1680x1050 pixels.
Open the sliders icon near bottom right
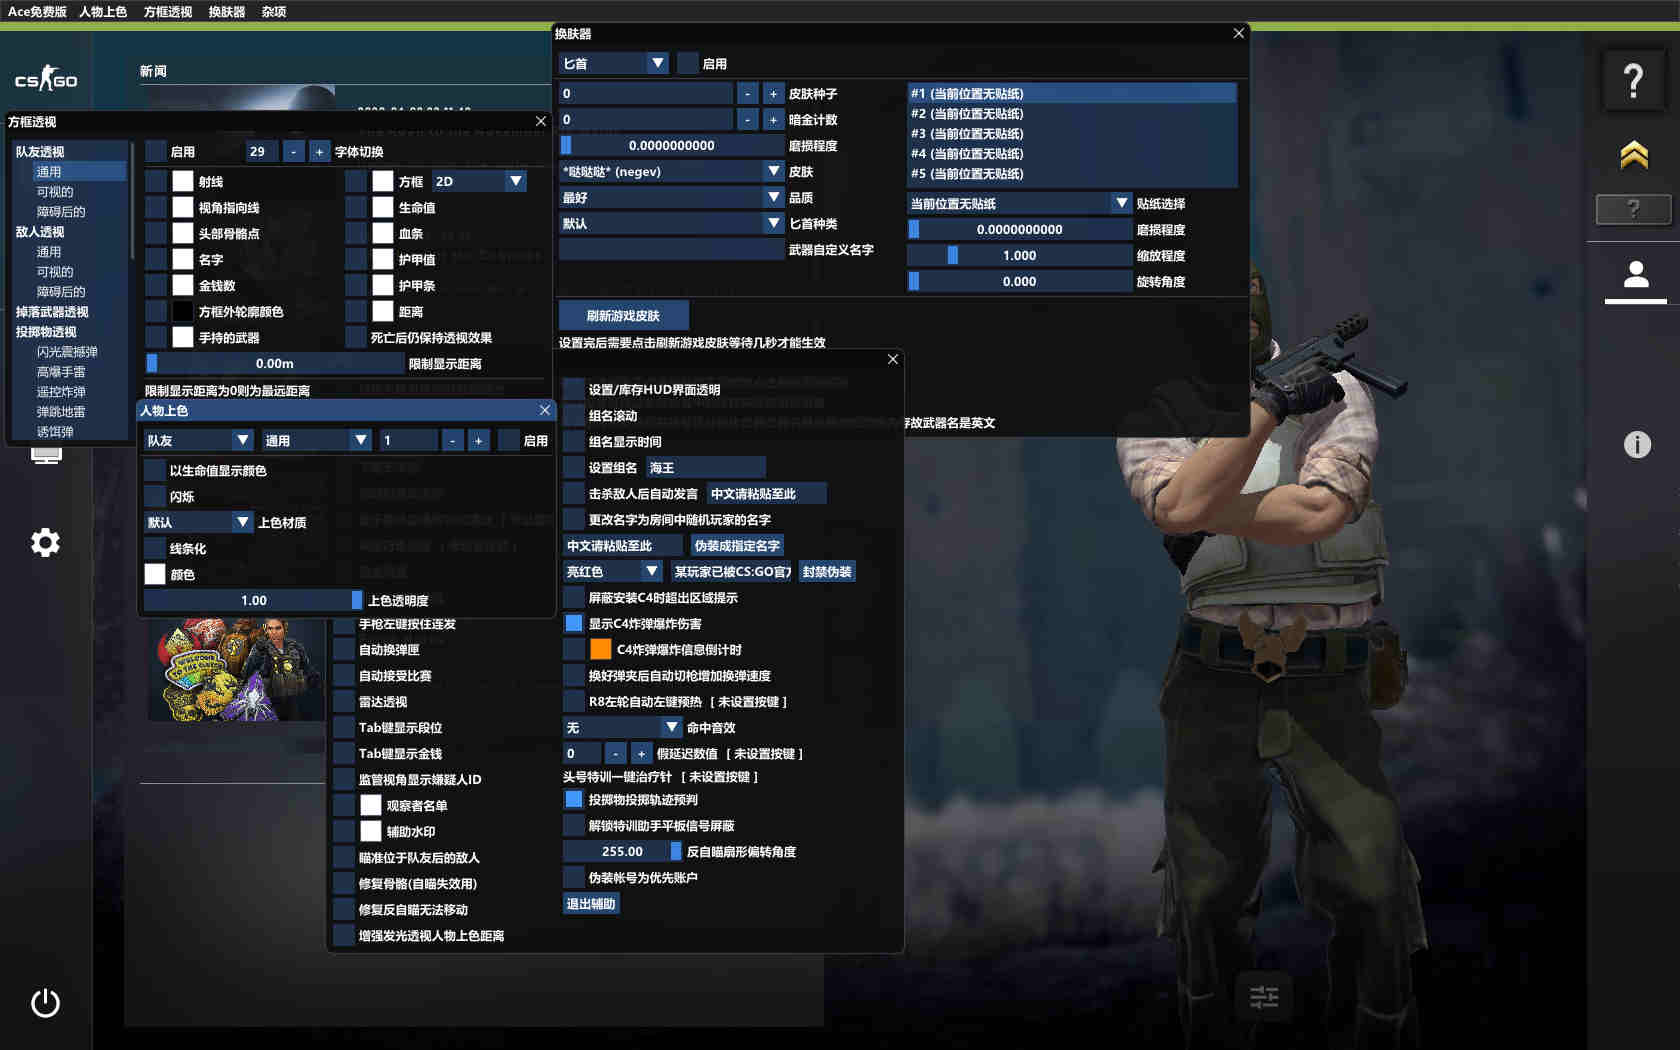[x=1264, y=996]
